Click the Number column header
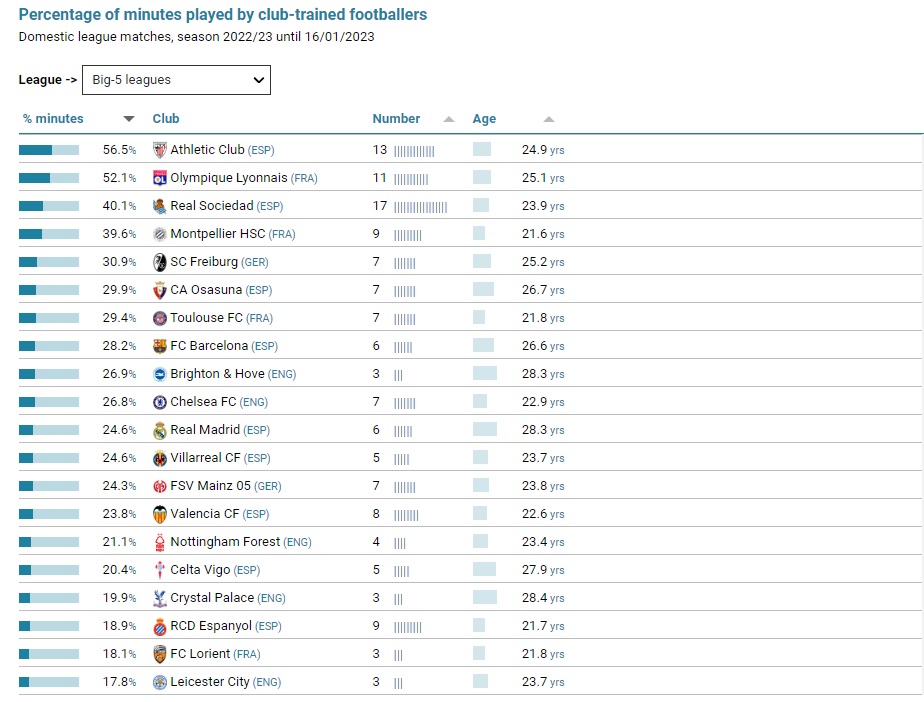The image size is (924, 702). [x=396, y=119]
